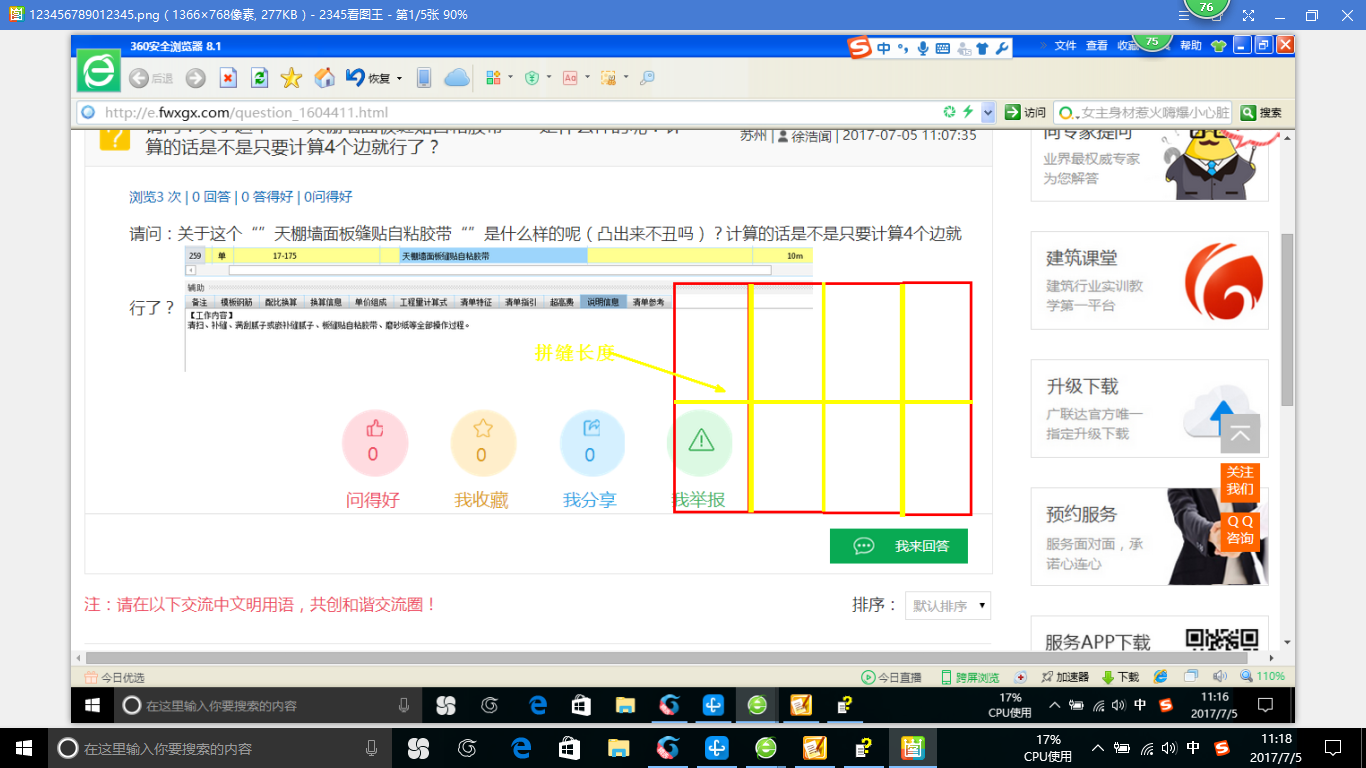Click the search box with 女主身材惹火 text
This screenshot has height=768, width=1366.
tap(1145, 112)
